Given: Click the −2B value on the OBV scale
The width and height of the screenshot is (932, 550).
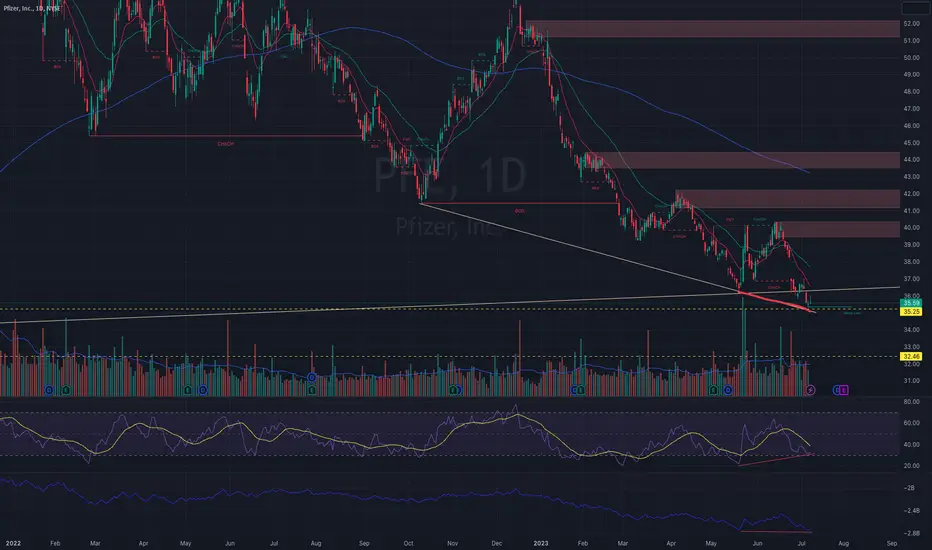Looking at the screenshot, I should pyautogui.click(x=909, y=488).
